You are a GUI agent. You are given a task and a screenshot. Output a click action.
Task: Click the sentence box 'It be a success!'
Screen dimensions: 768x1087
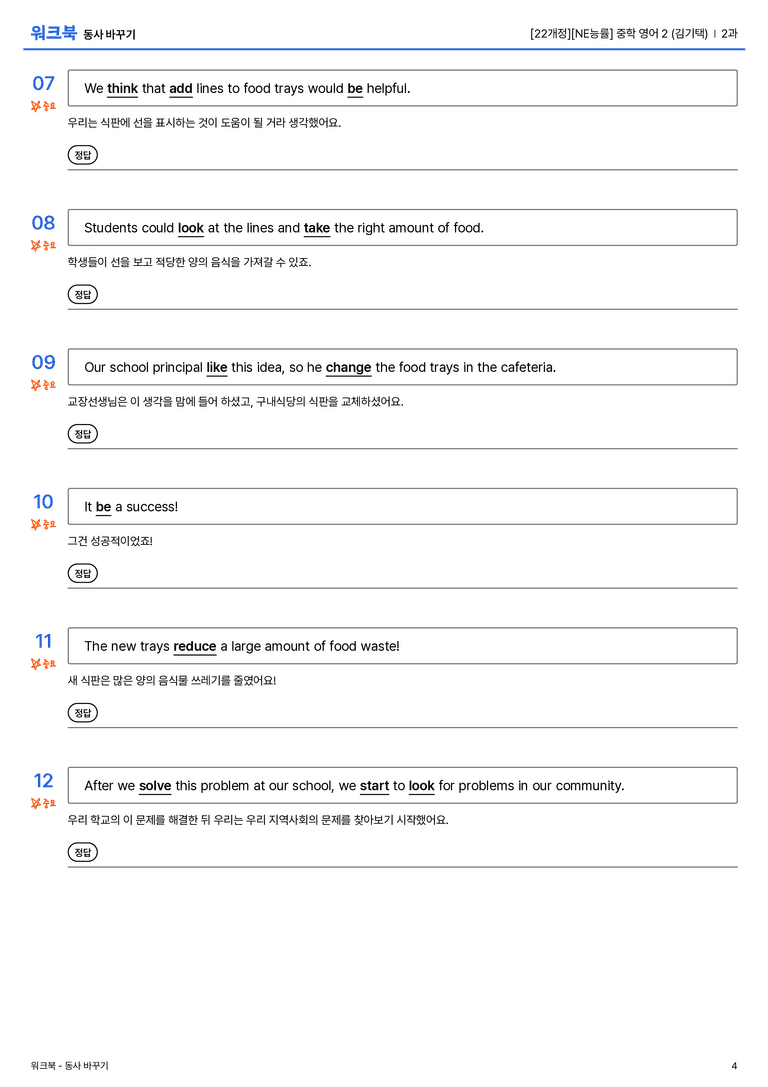coord(403,507)
